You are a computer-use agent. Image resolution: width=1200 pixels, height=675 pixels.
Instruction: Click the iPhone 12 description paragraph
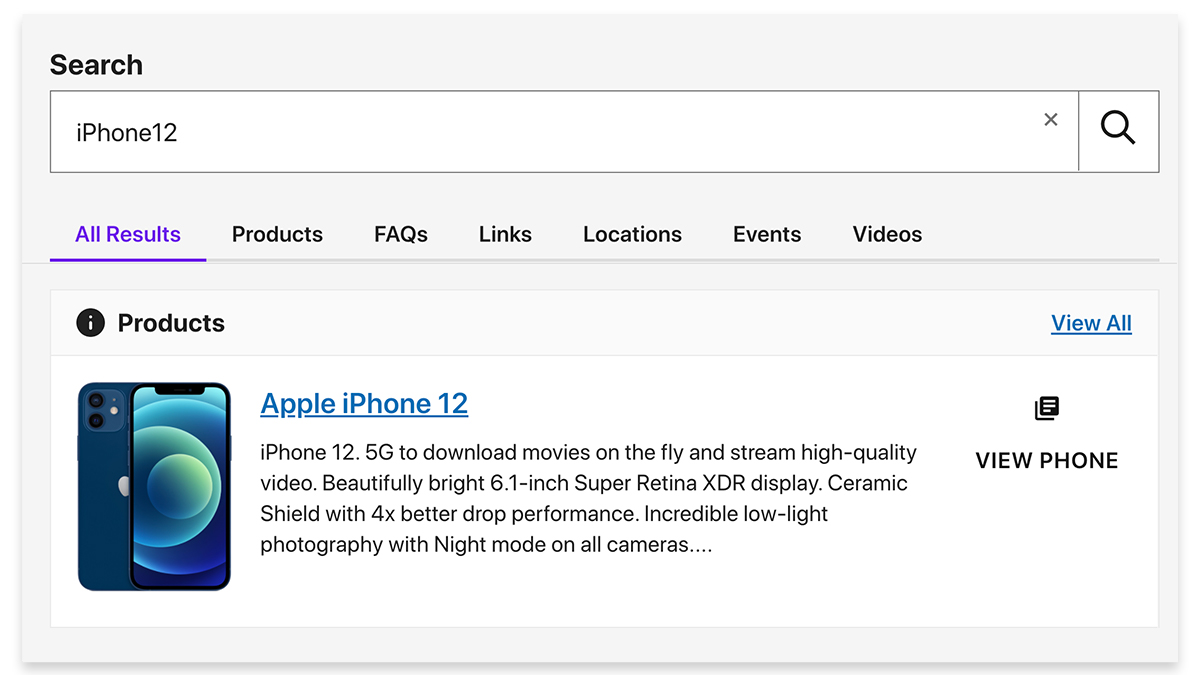pos(589,499)
